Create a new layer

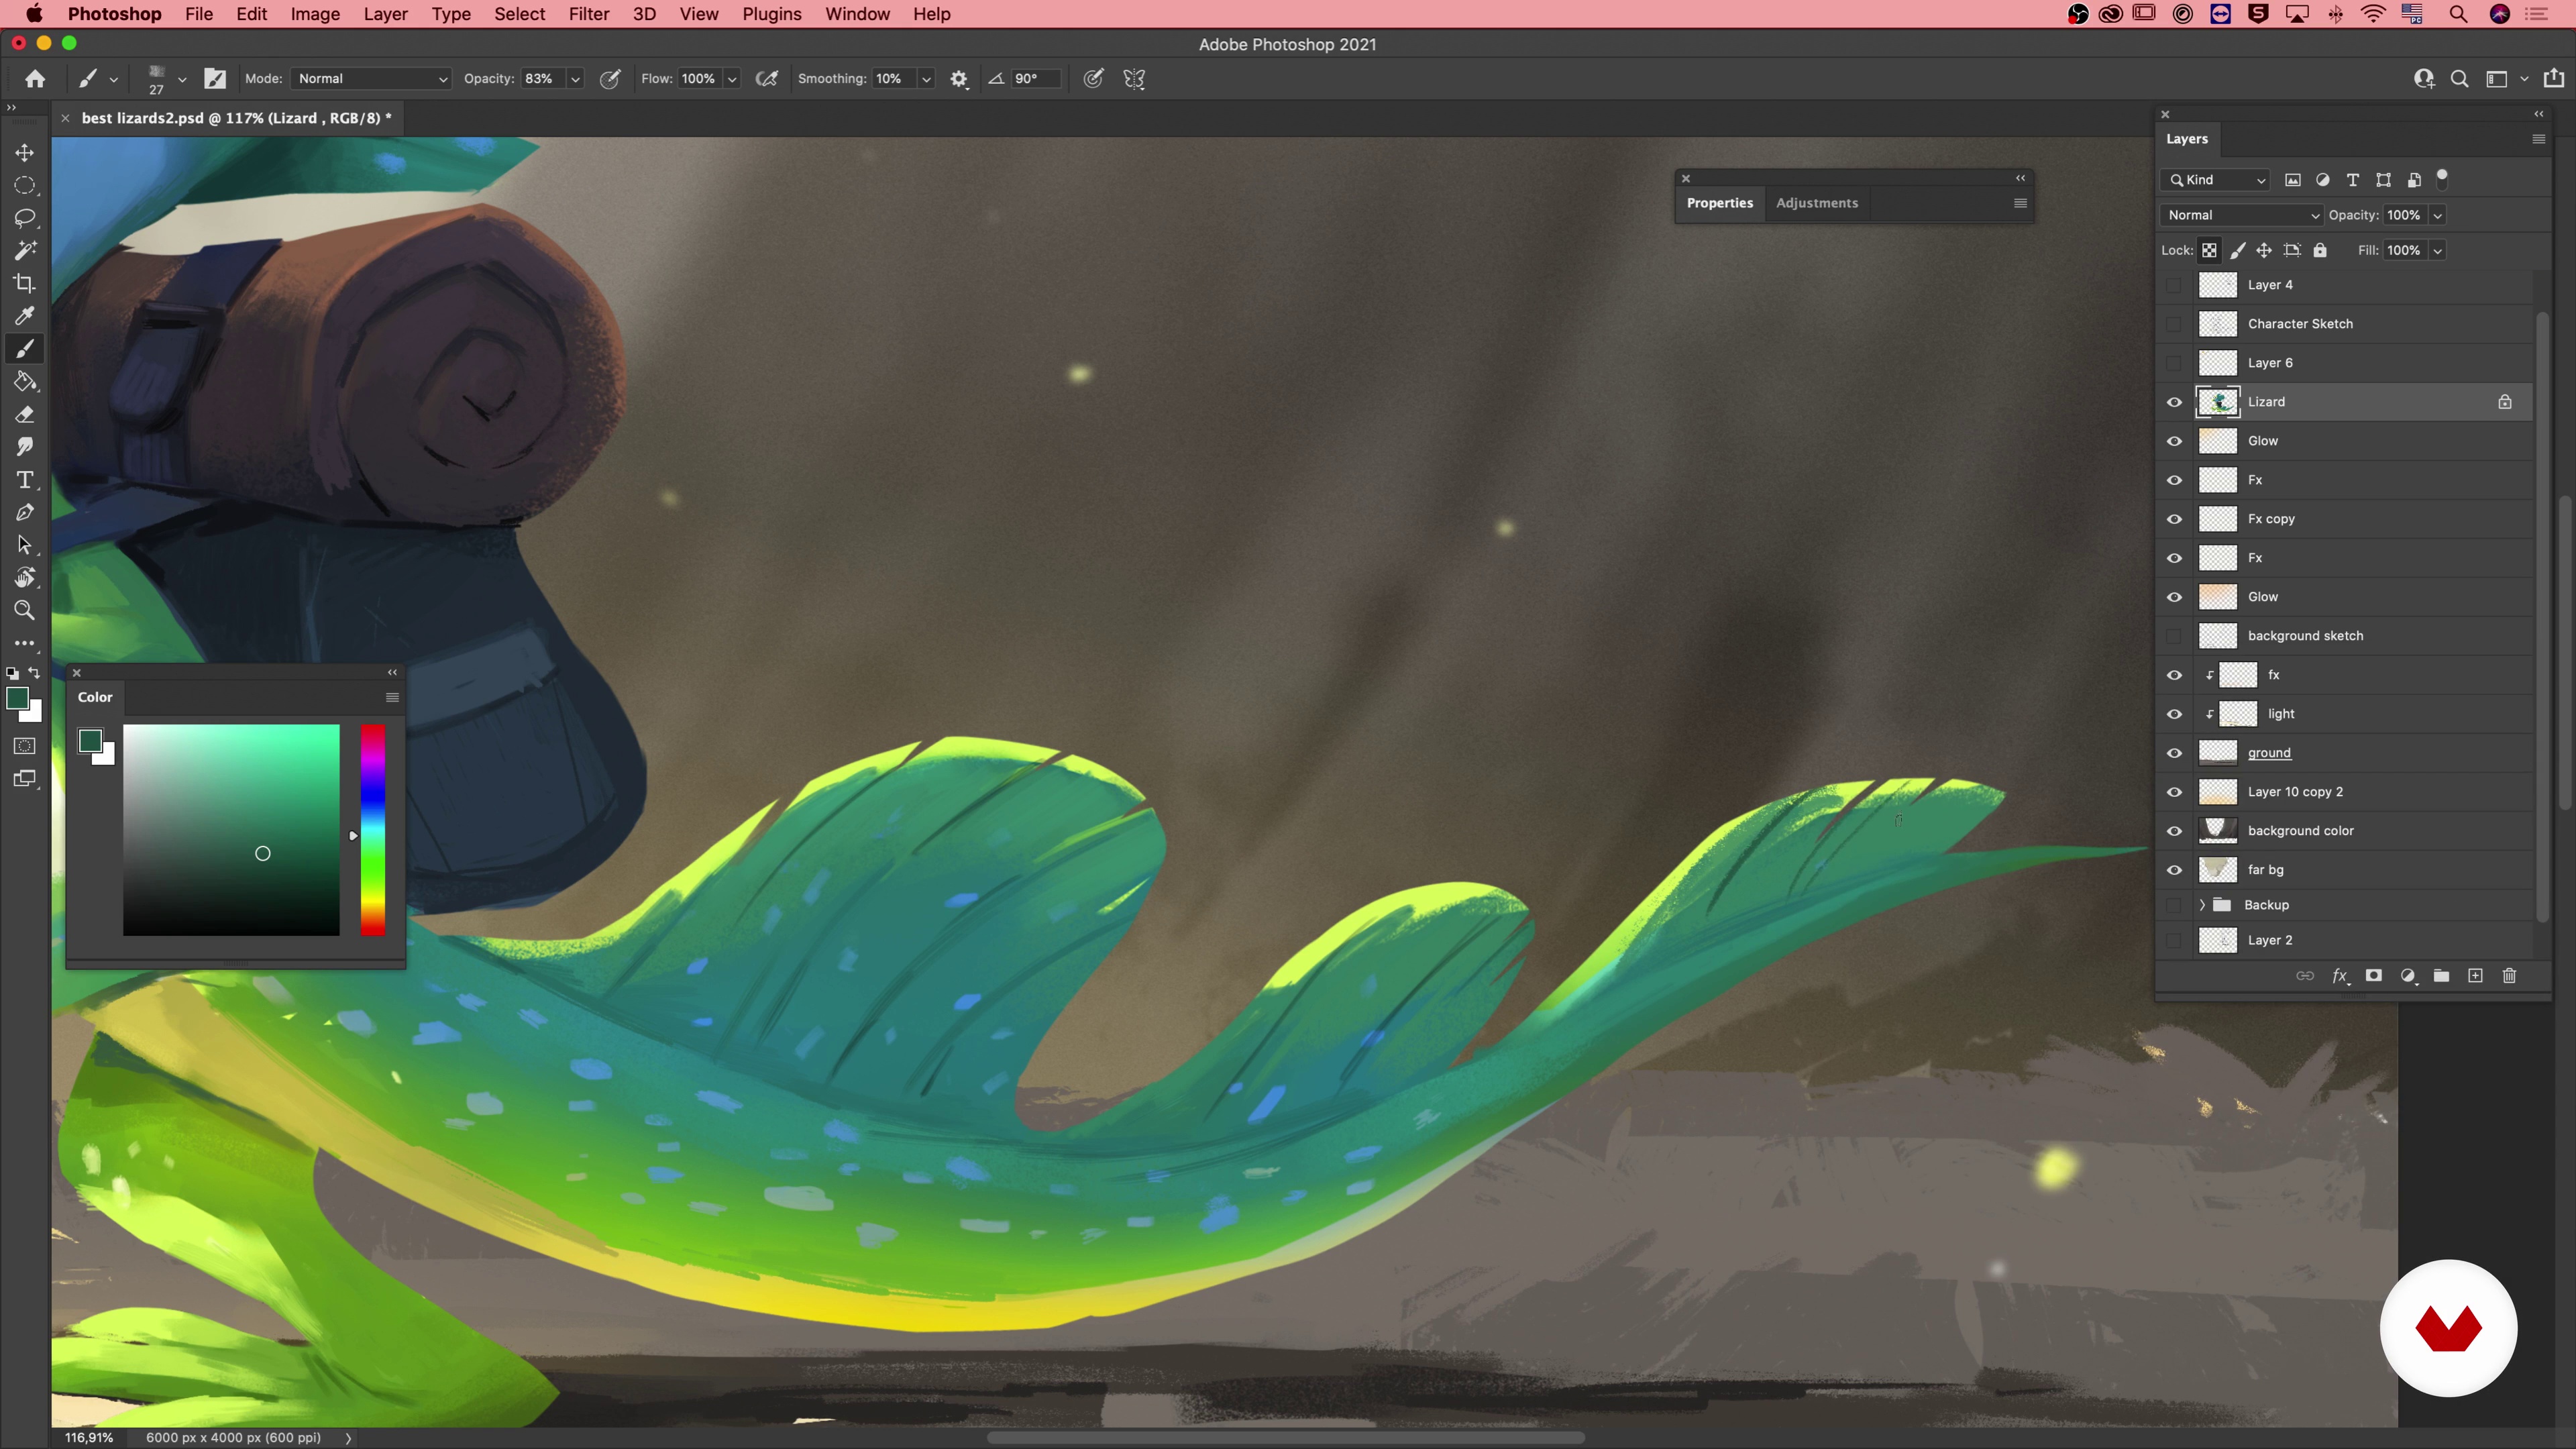tap(2475, 976)
